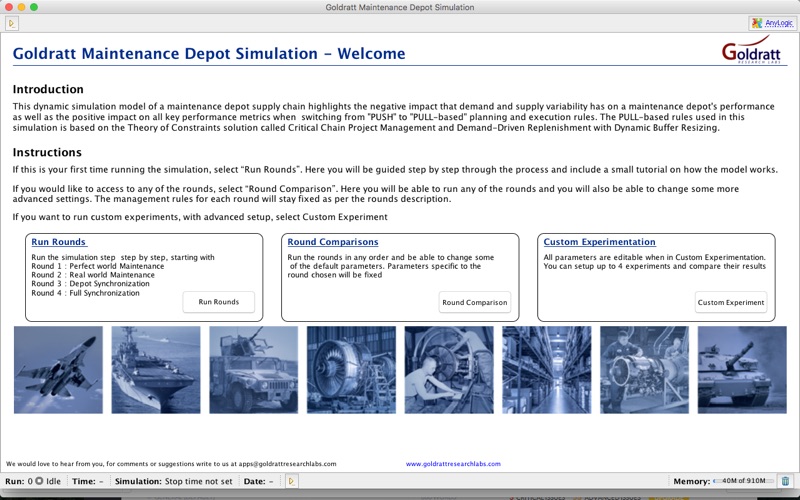
Task: Click the 'Run: 0' status entry
Action: tap(19, 481)
